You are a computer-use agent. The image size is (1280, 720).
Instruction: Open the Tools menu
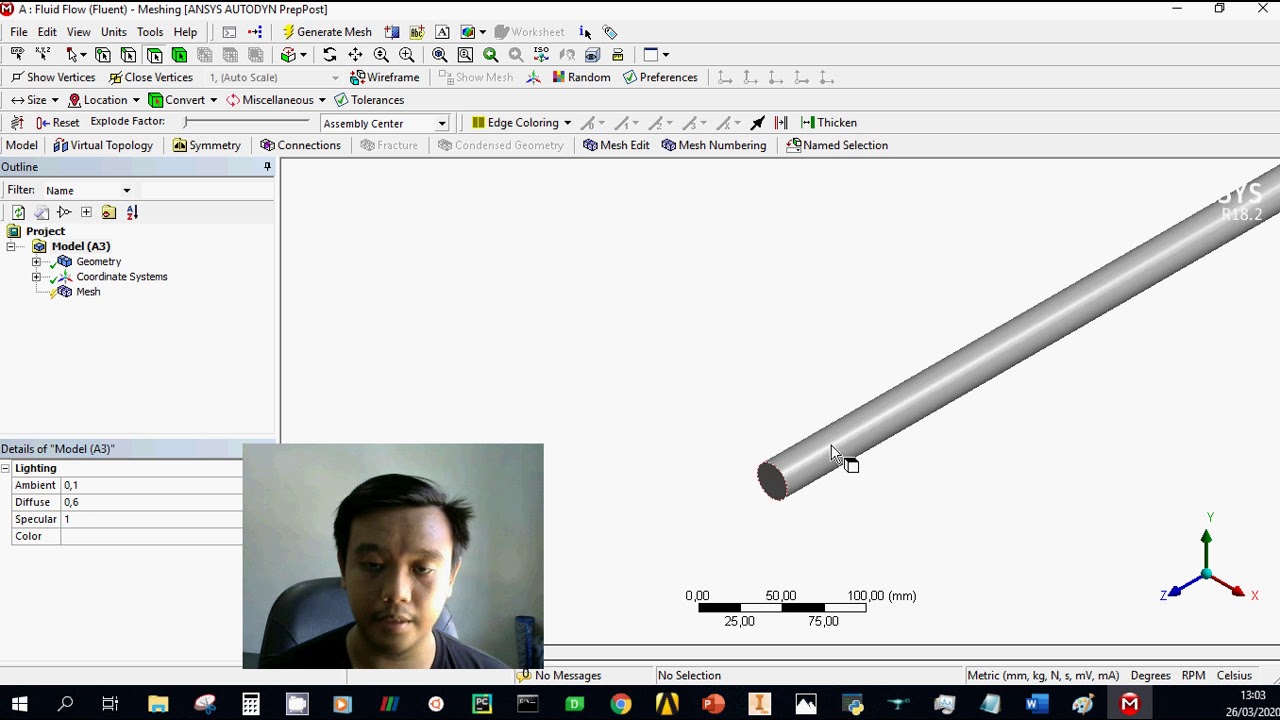[x=150, y=32]
